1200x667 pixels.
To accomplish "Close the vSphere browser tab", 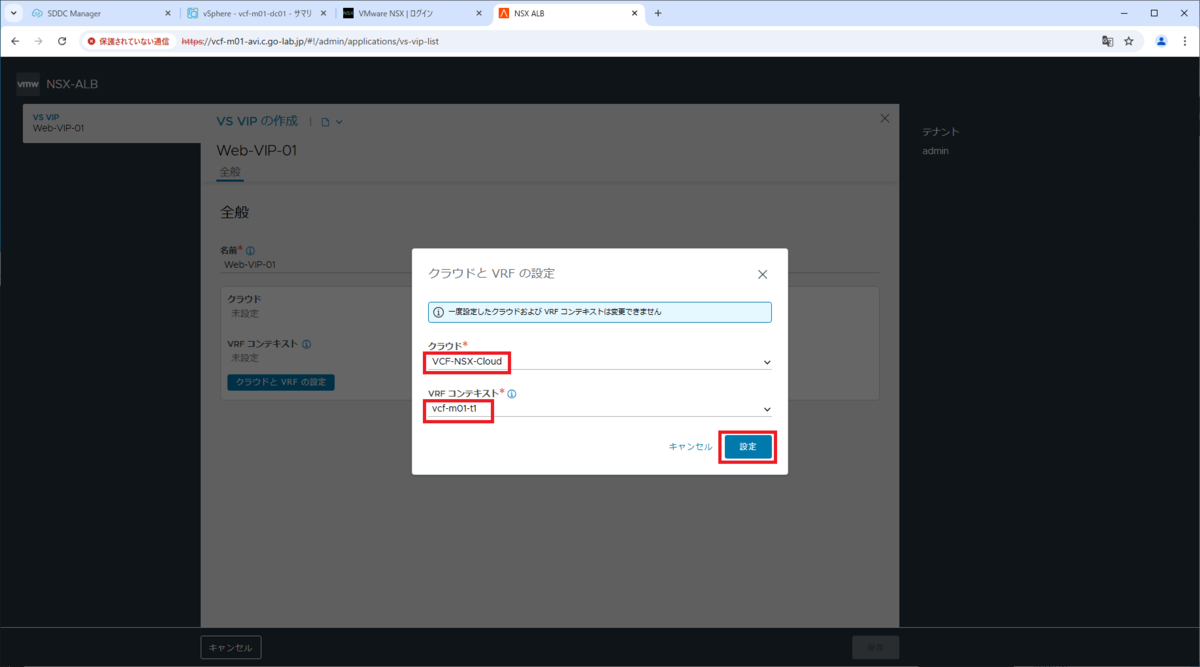I will coord(322,13).
